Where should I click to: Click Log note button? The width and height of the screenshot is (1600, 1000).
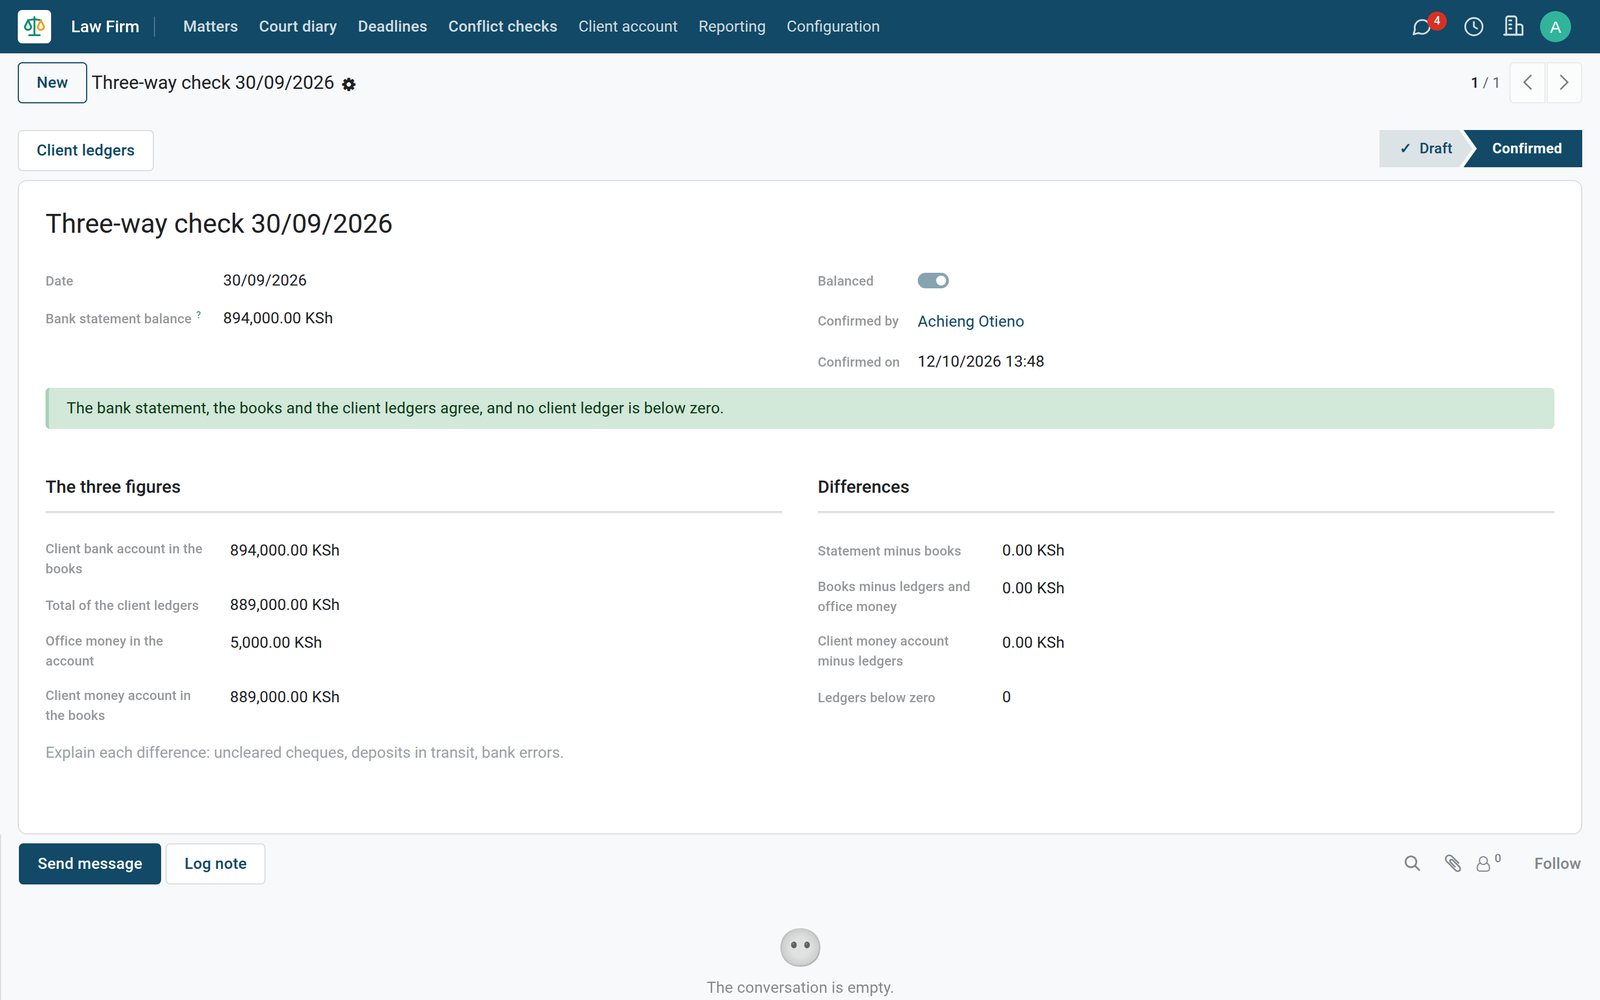pyautogui.click(x=215, y=864)
